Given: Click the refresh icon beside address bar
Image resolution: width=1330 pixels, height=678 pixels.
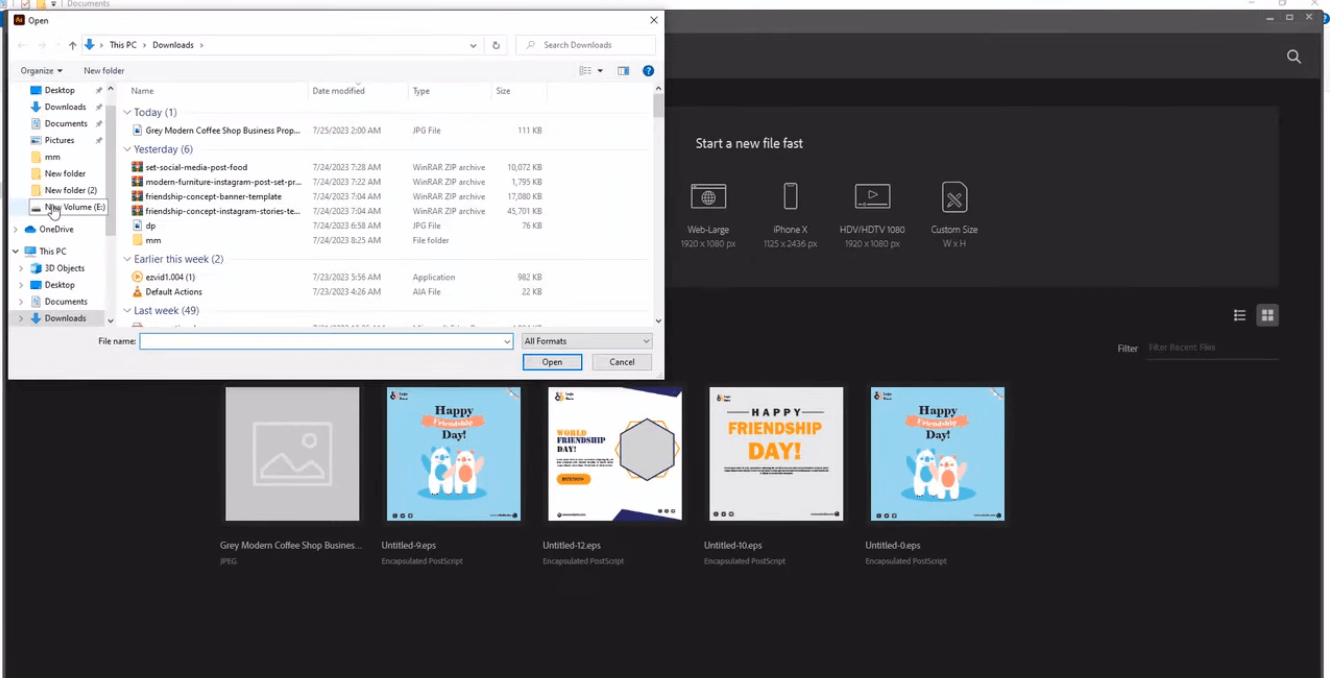Looking at the screenshot, I should 496,45.
